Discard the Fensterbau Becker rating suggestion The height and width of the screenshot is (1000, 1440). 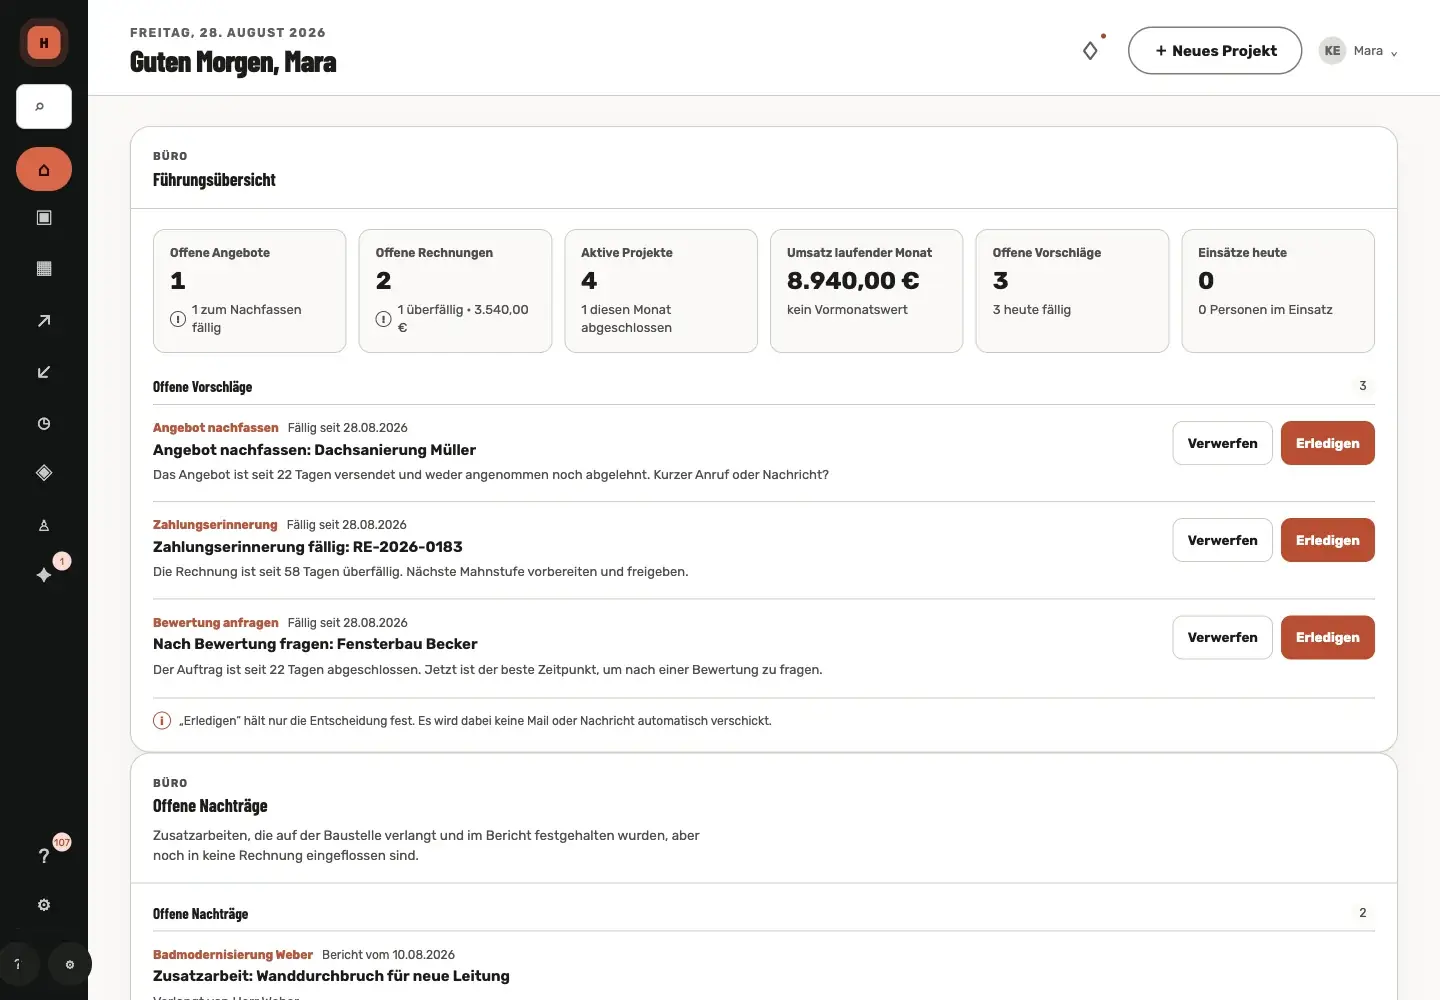pyautogui.click(x=1222, y=637)
